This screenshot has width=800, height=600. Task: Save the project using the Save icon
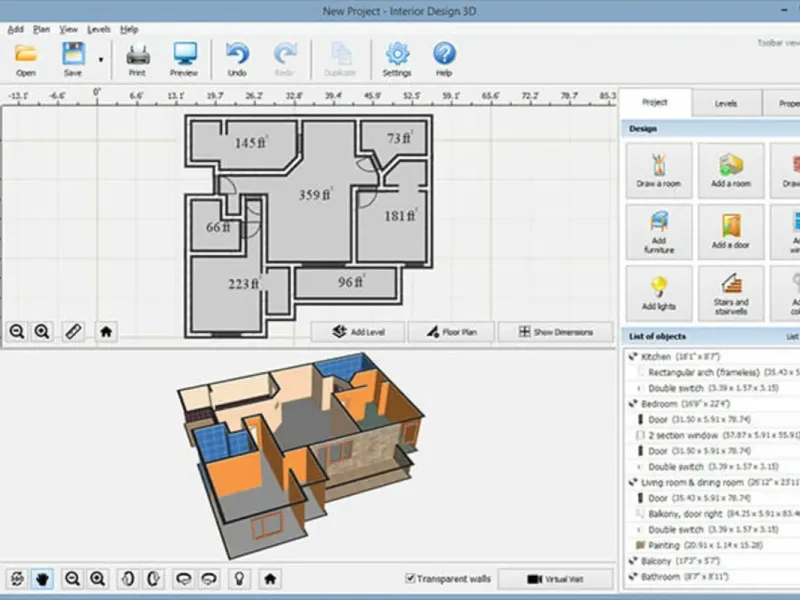tap(73, 59)
